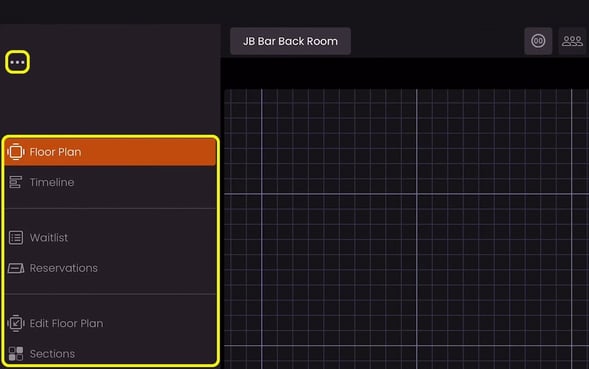
Task: Click the Reservations card icon
Action: (x=16, y=268)
